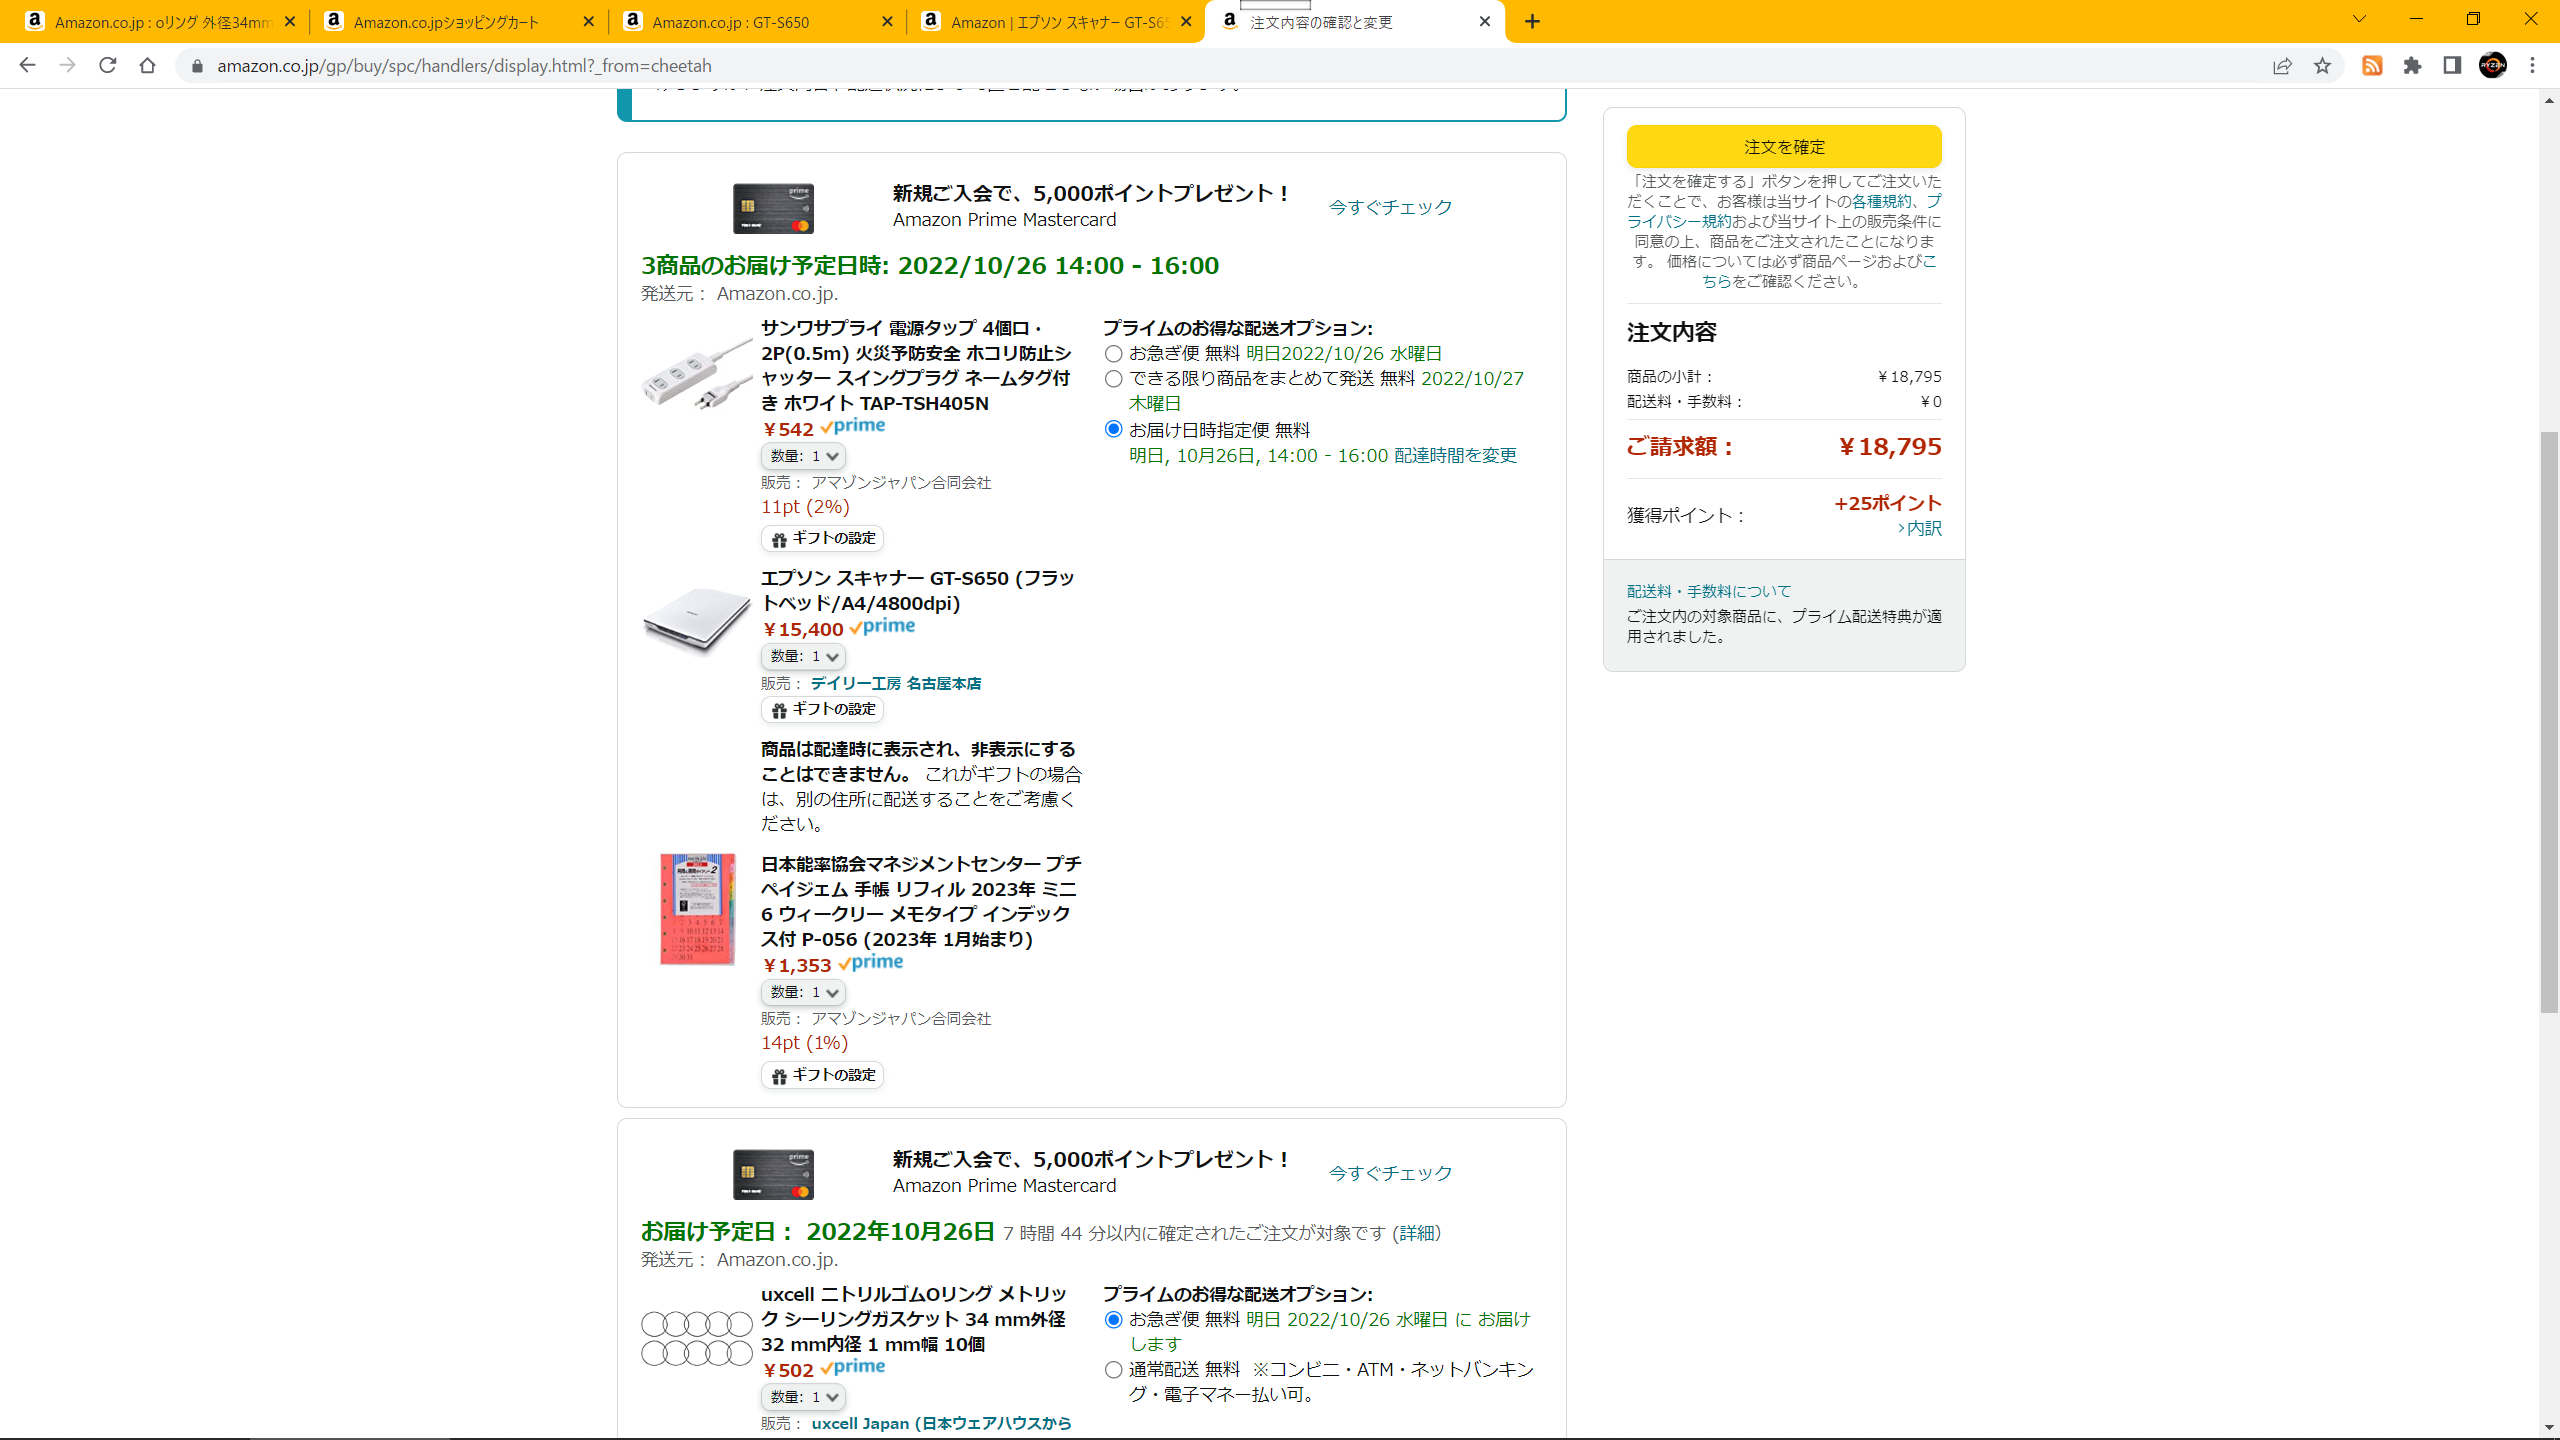This screenshot has width=2560, height=1440.
Task: Click 注文を確定 button
Action: (1784, 147)
